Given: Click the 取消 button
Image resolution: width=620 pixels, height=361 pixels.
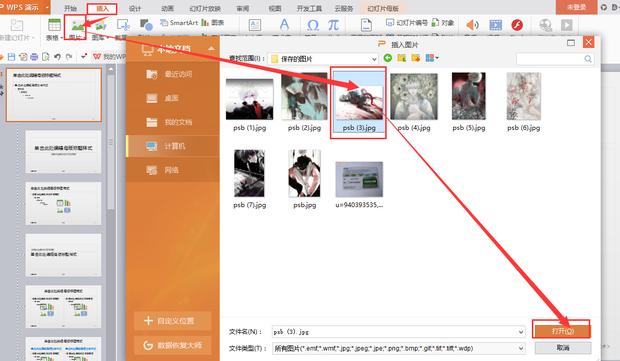Looking at the screenshot, I should [563, 348].
